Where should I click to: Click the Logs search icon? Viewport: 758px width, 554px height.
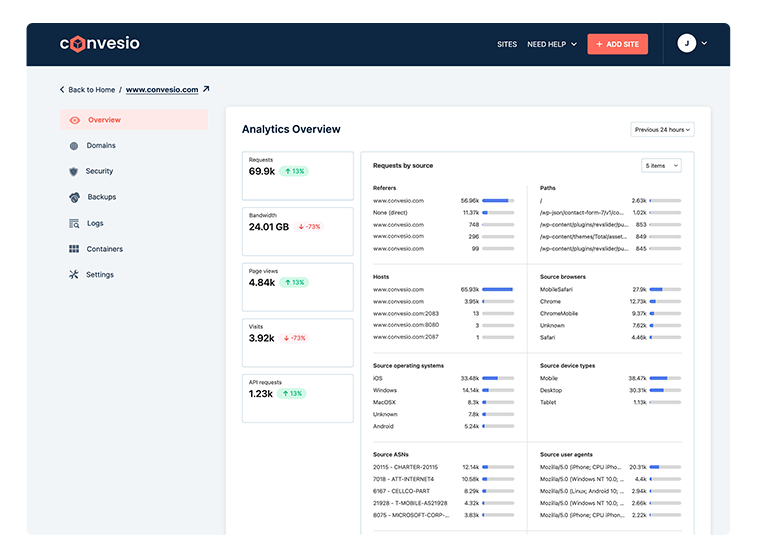pyautogui.click(x=74, y=223)
